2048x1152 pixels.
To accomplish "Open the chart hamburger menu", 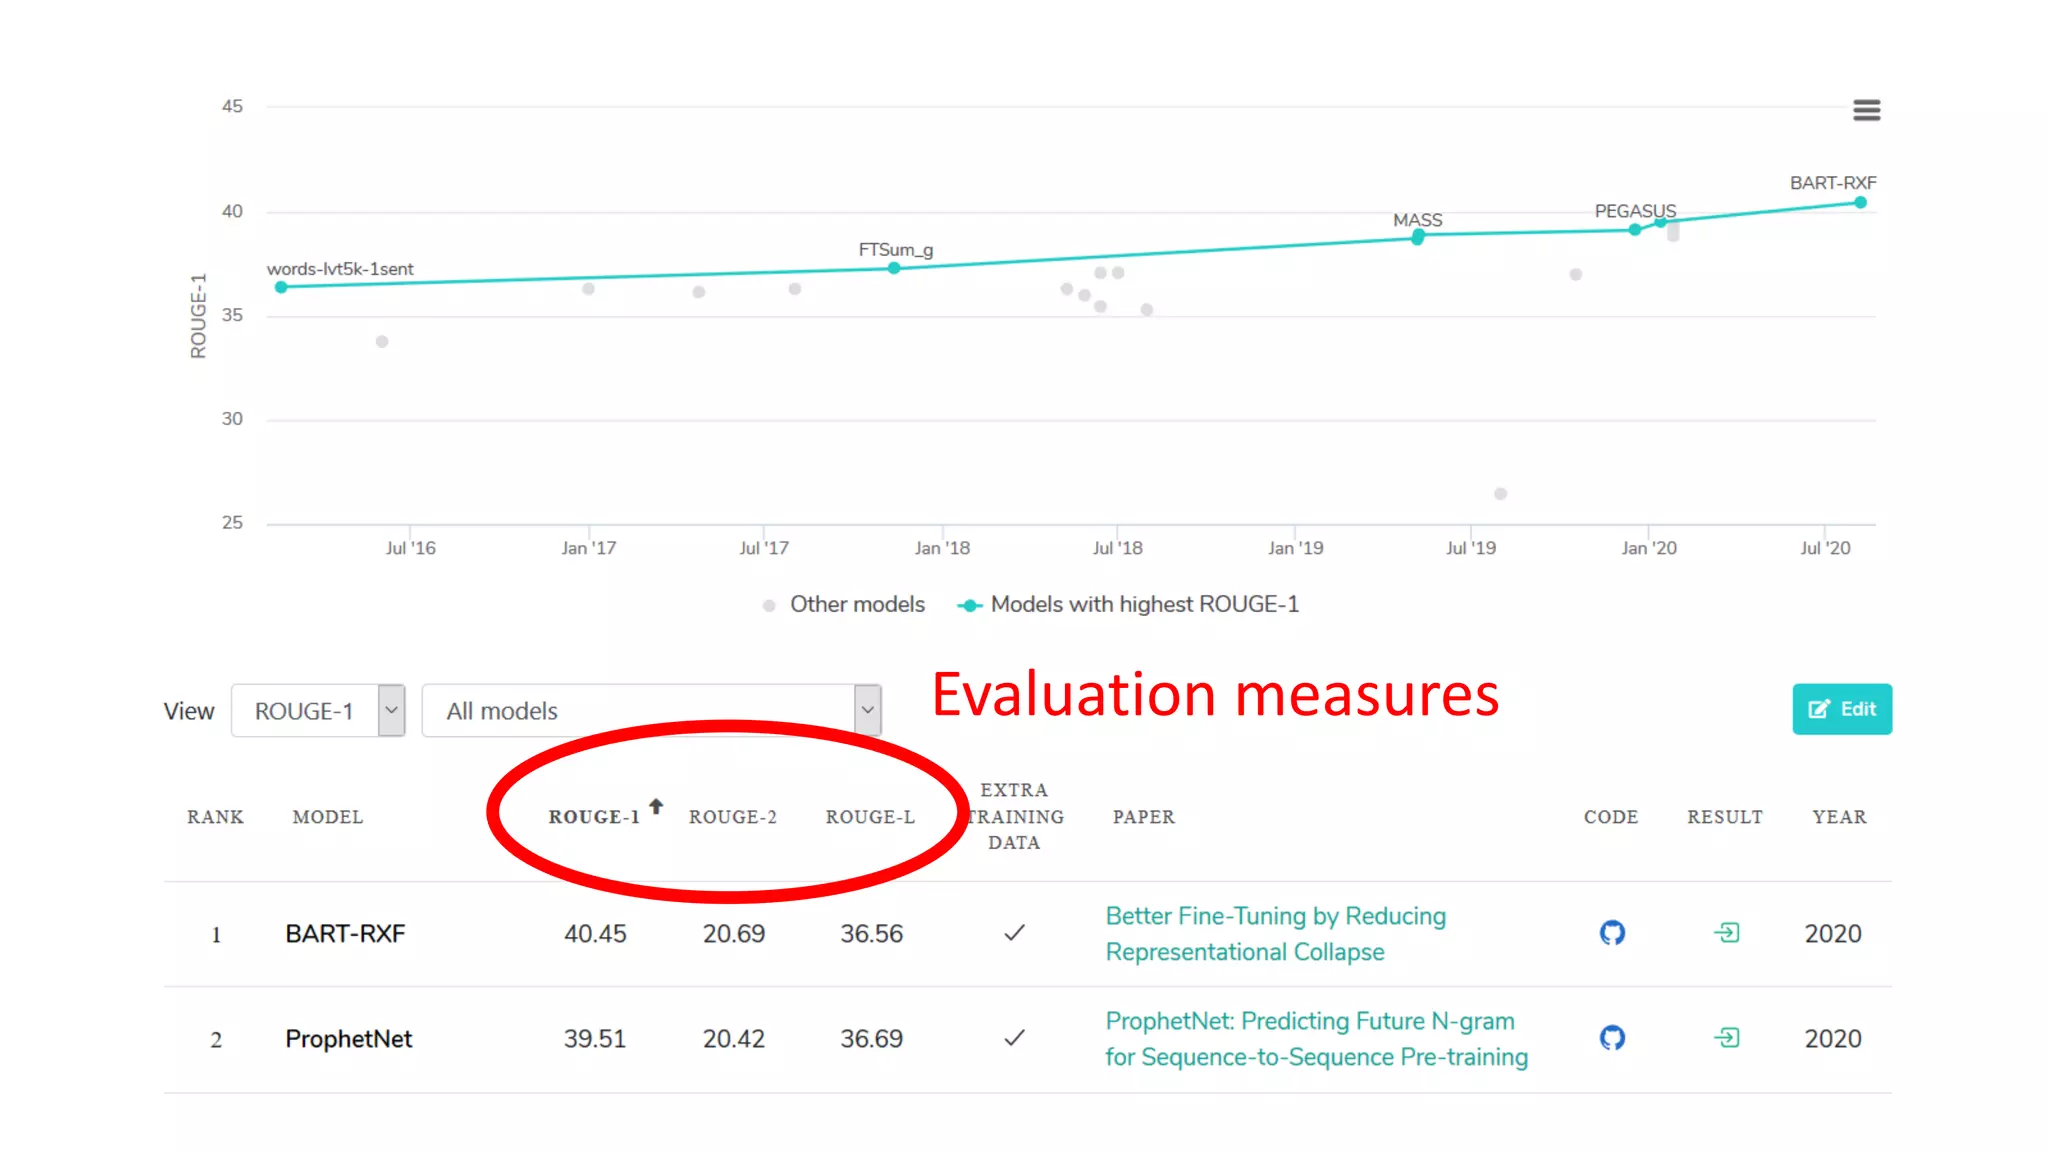I will (x=1866, y=110).
